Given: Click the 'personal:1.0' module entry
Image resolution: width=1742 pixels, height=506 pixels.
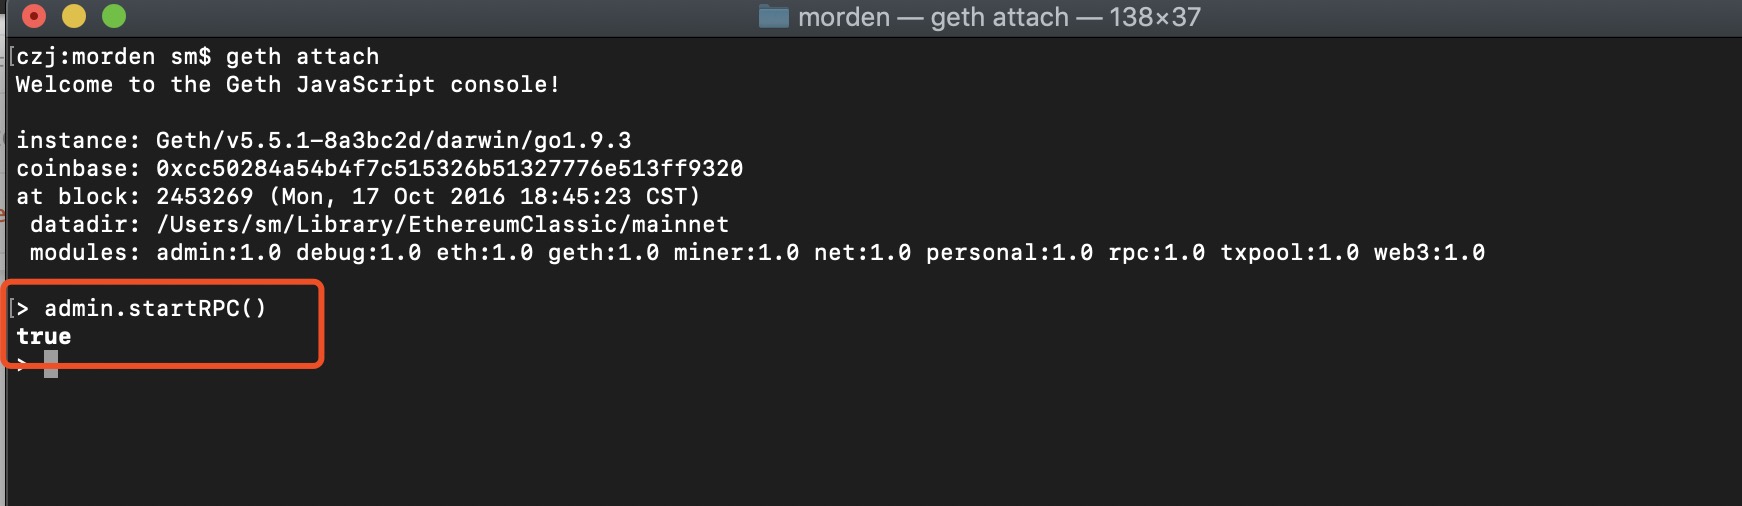Looking at the screenshot, I should click(1009, 252).
